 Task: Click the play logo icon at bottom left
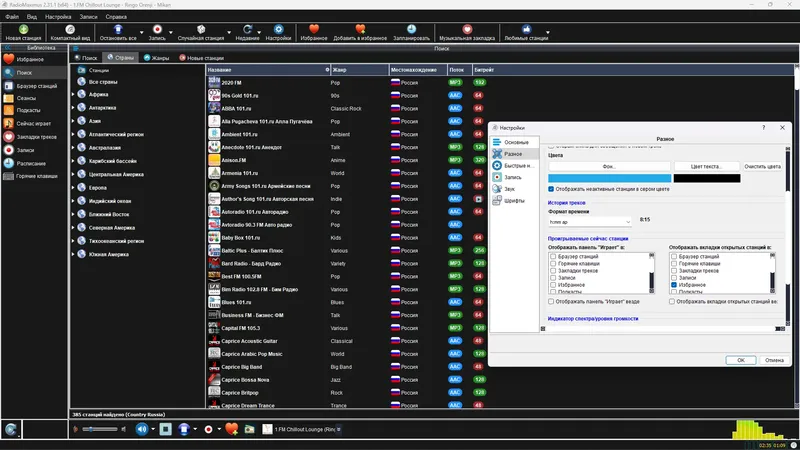[11, 430]
